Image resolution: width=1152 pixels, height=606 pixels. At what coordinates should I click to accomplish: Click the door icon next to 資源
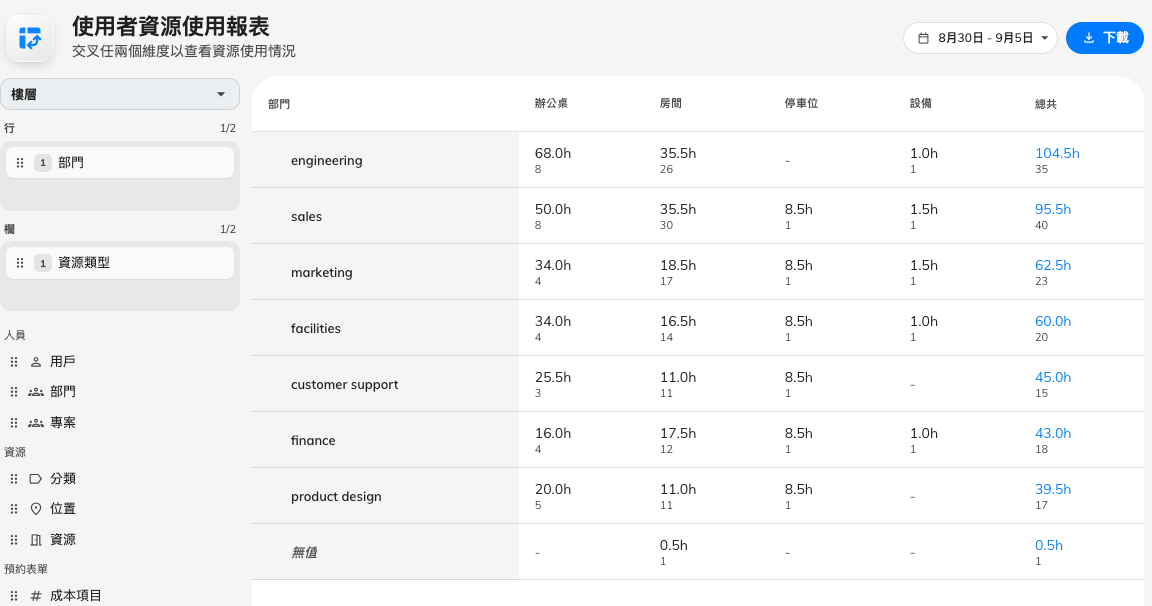[35, 540]
